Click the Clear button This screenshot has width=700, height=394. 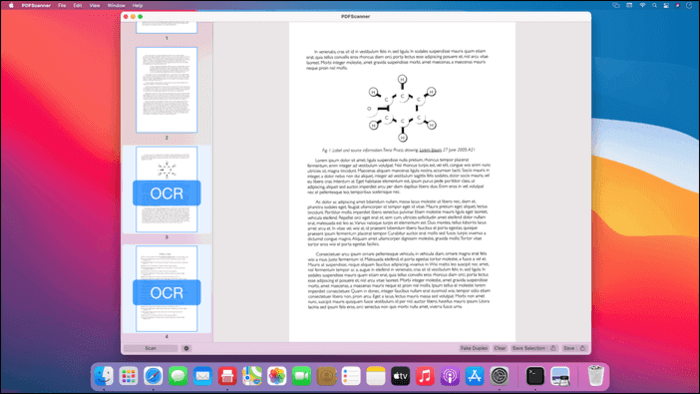coord(500,348)
